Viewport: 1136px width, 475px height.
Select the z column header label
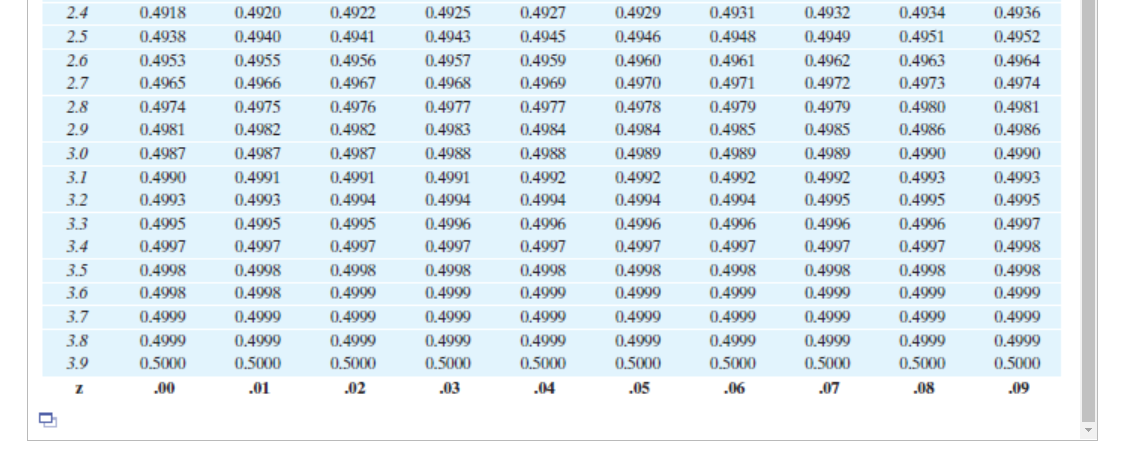[78, 388]
